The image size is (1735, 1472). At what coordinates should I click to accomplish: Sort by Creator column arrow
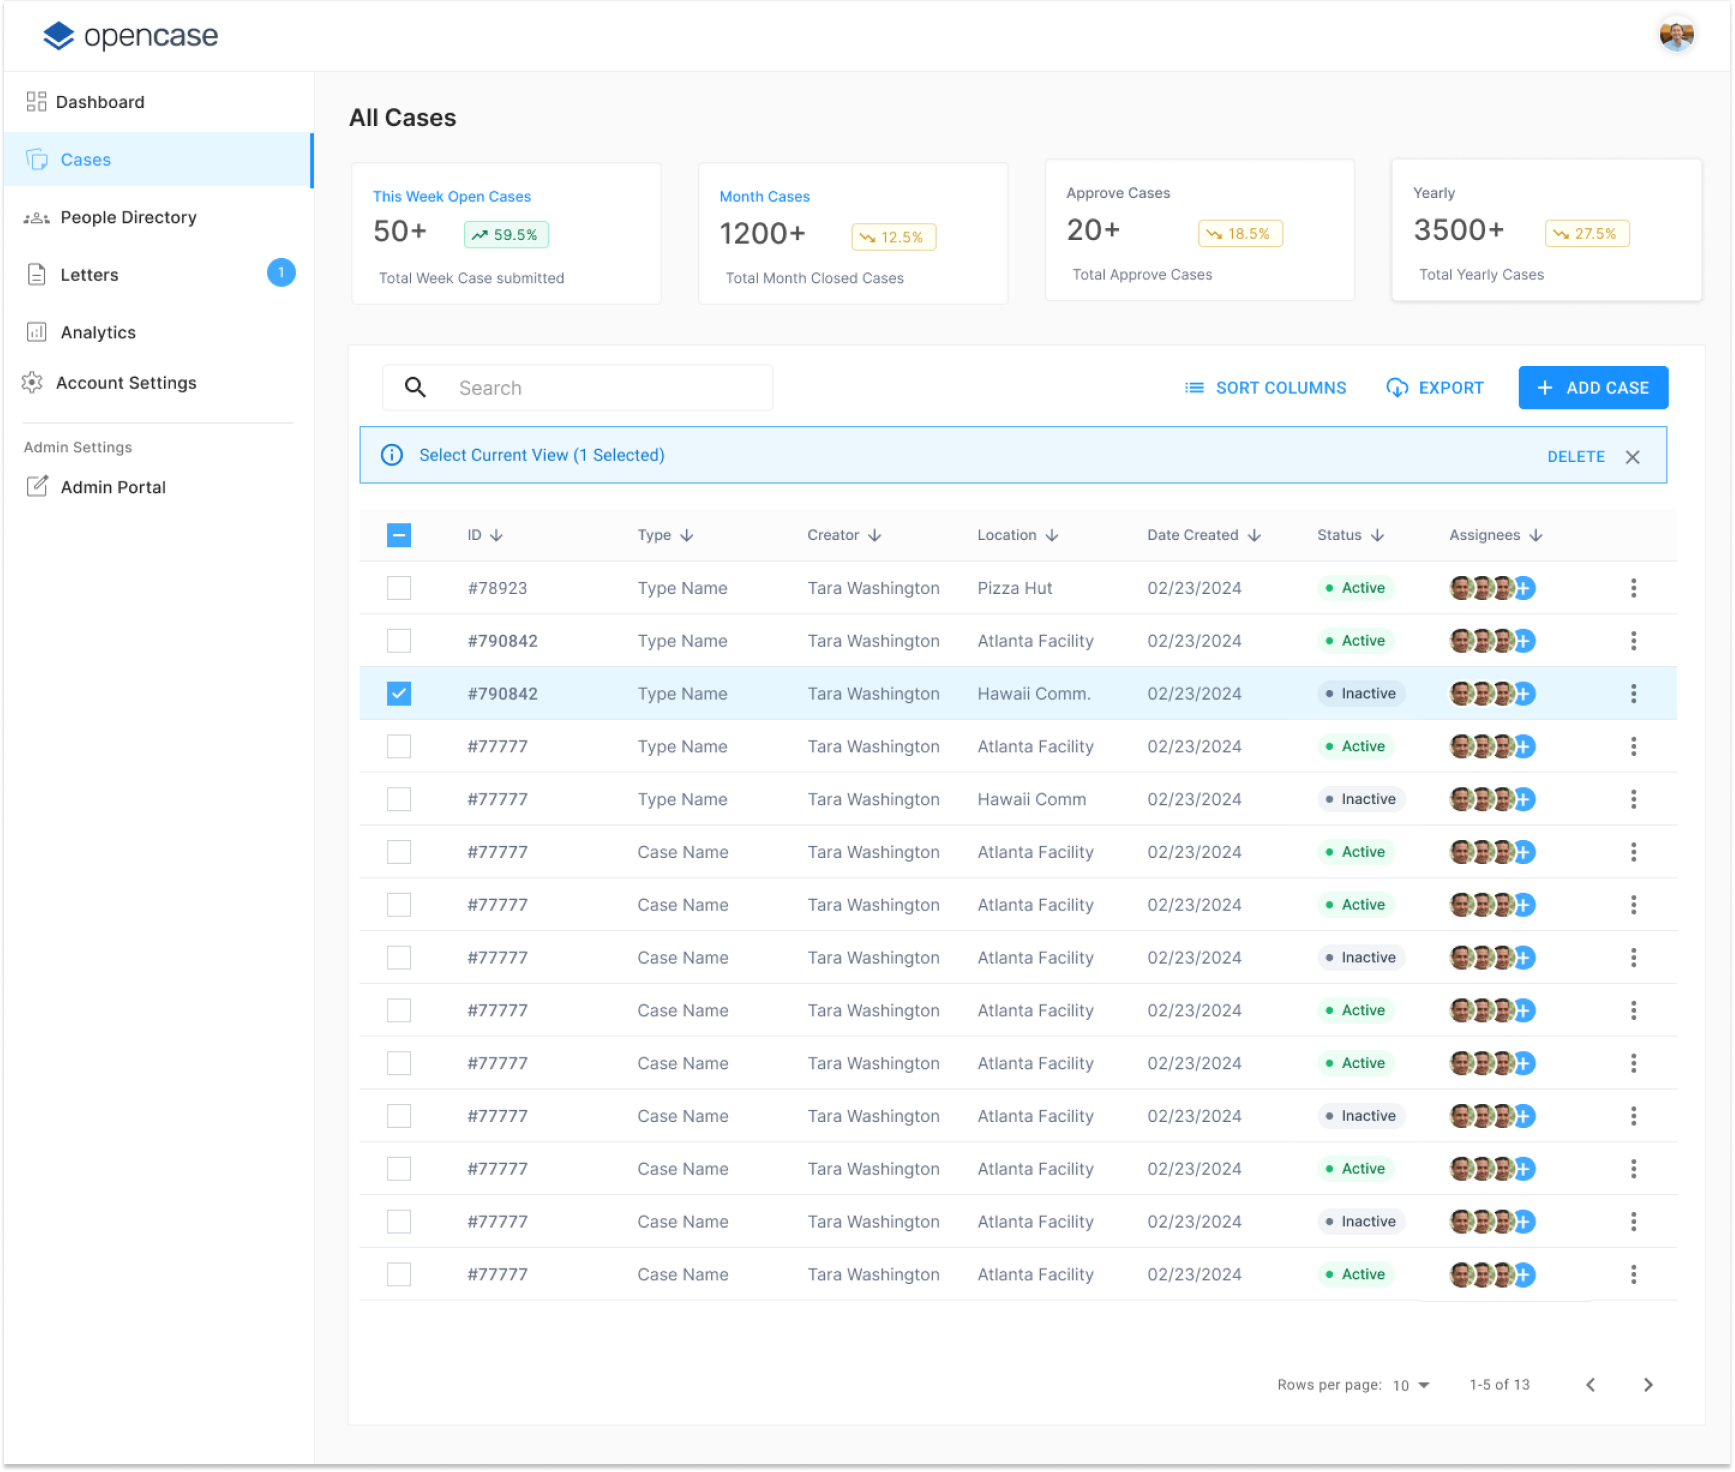click(x=875, y=535)
